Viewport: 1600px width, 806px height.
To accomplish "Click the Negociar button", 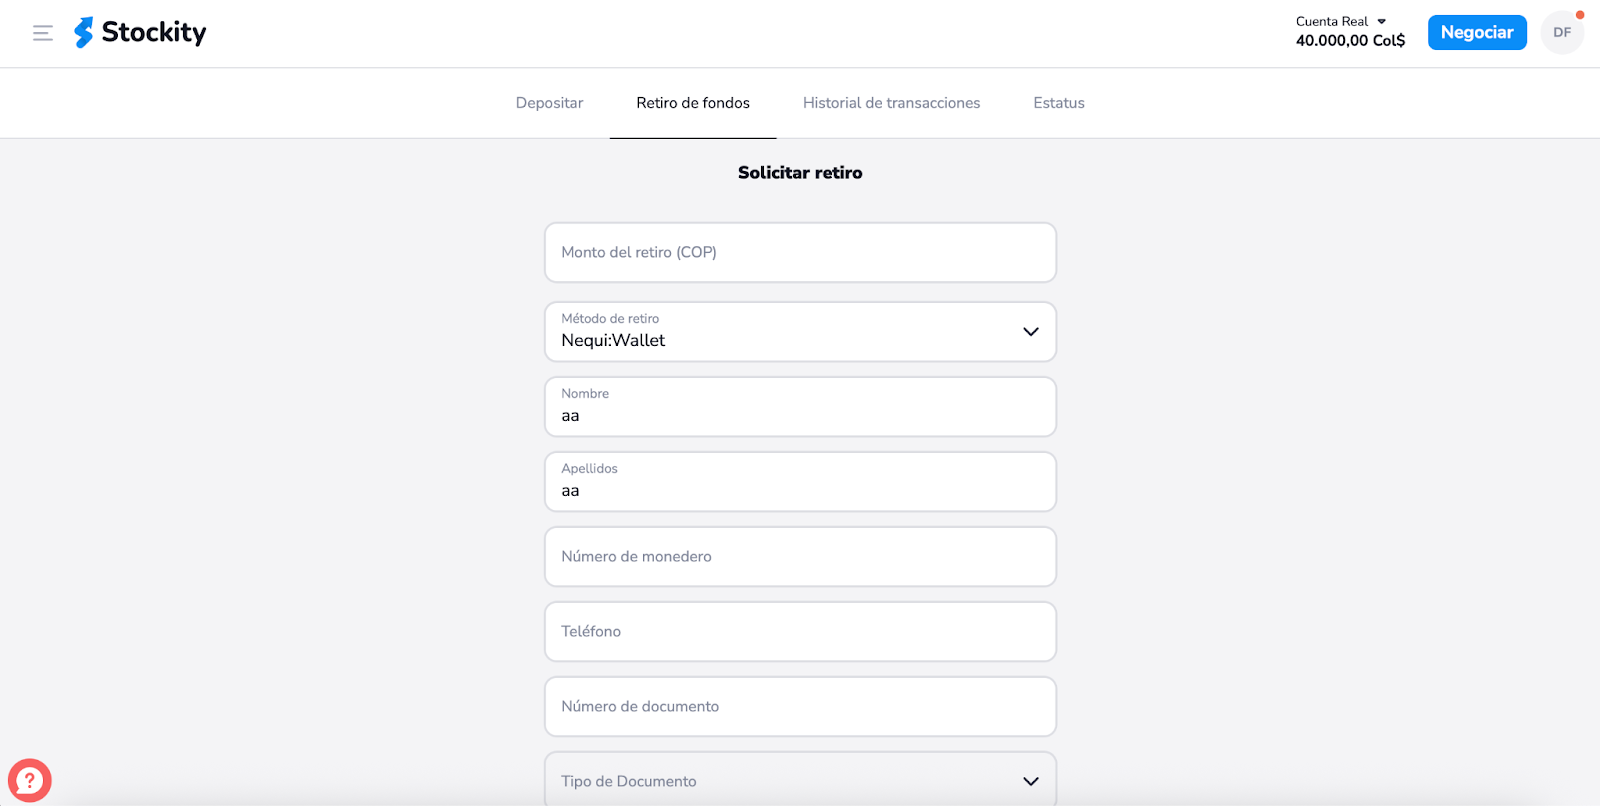I will pos(1477,33).
